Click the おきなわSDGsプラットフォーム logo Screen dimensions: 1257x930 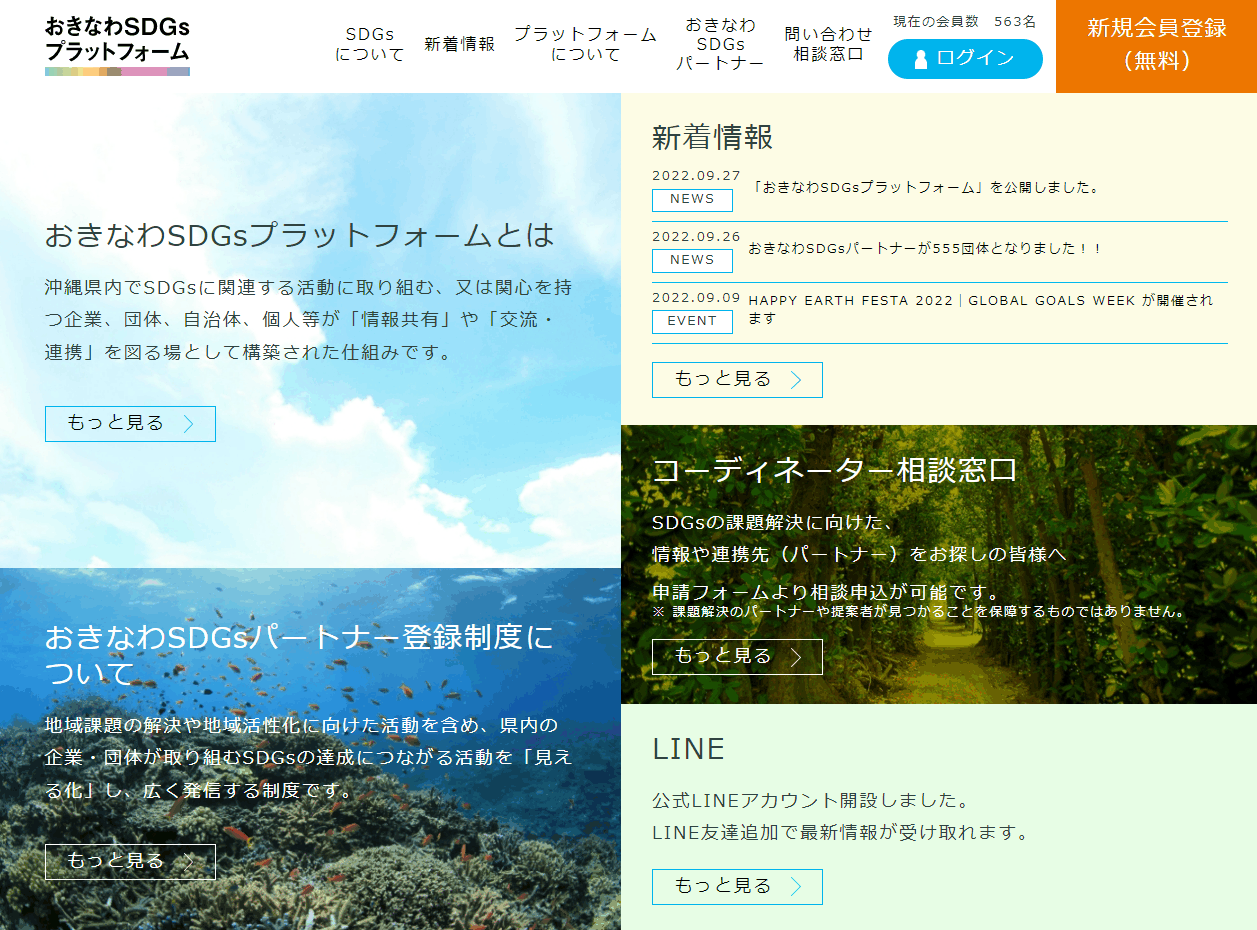(115, 40)
